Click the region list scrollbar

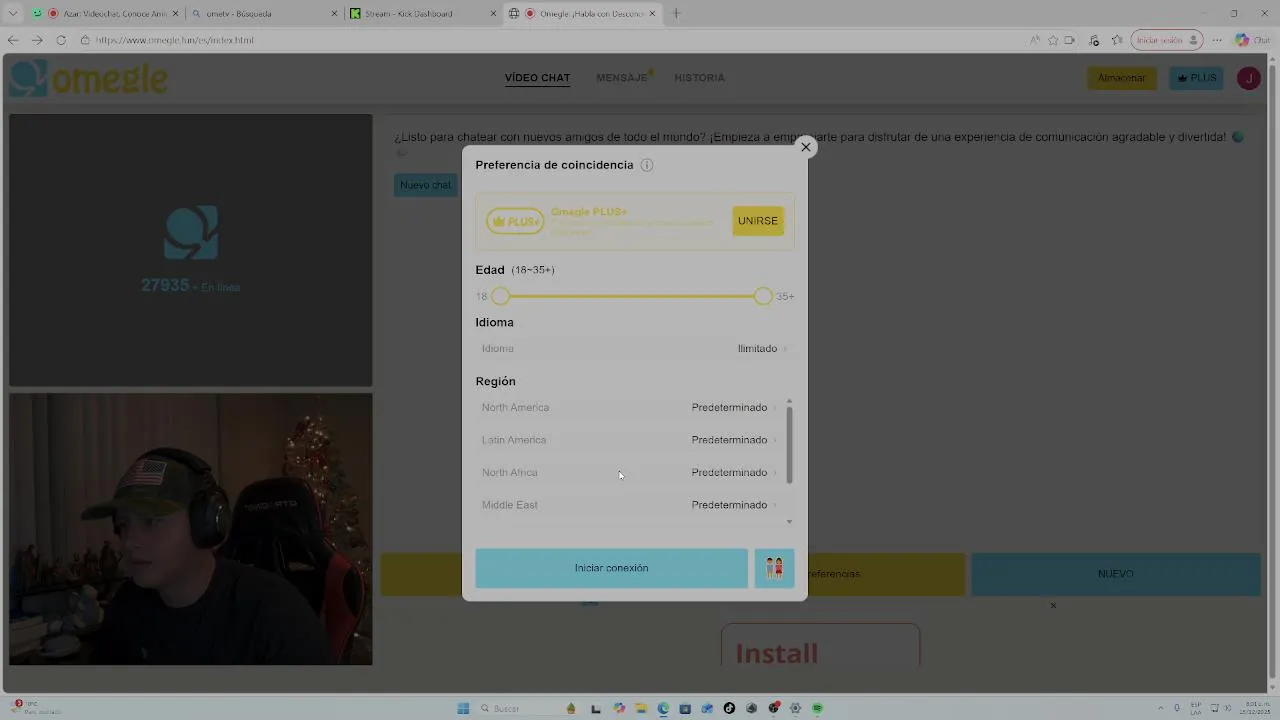tap(789, 445)
